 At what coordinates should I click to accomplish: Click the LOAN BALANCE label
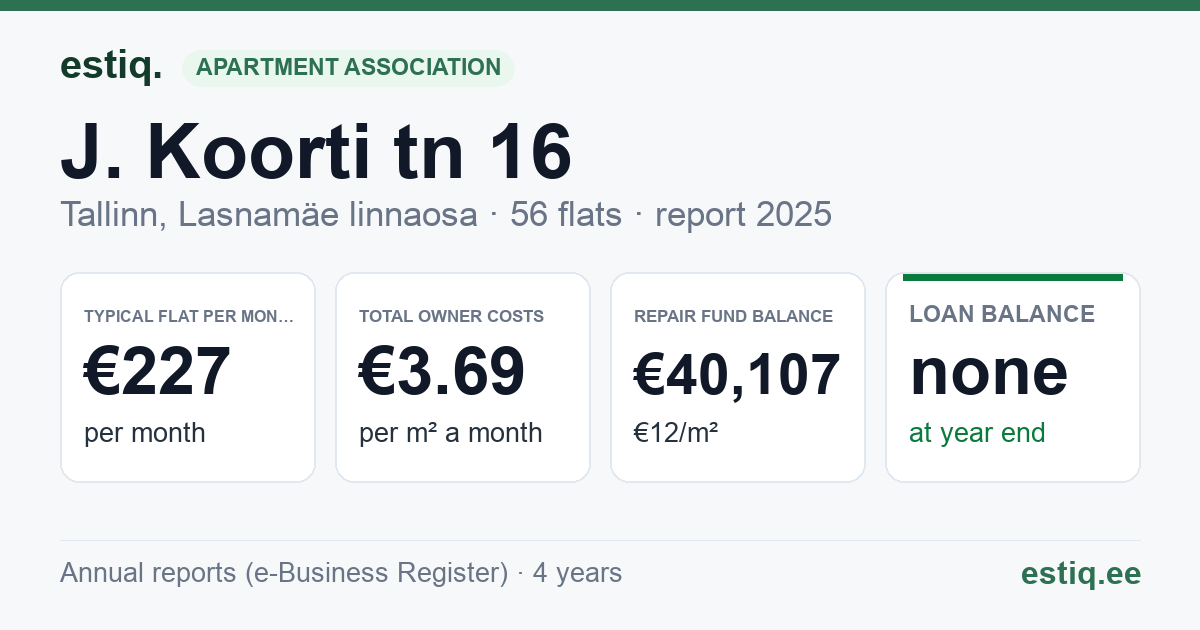point(1002,314)
